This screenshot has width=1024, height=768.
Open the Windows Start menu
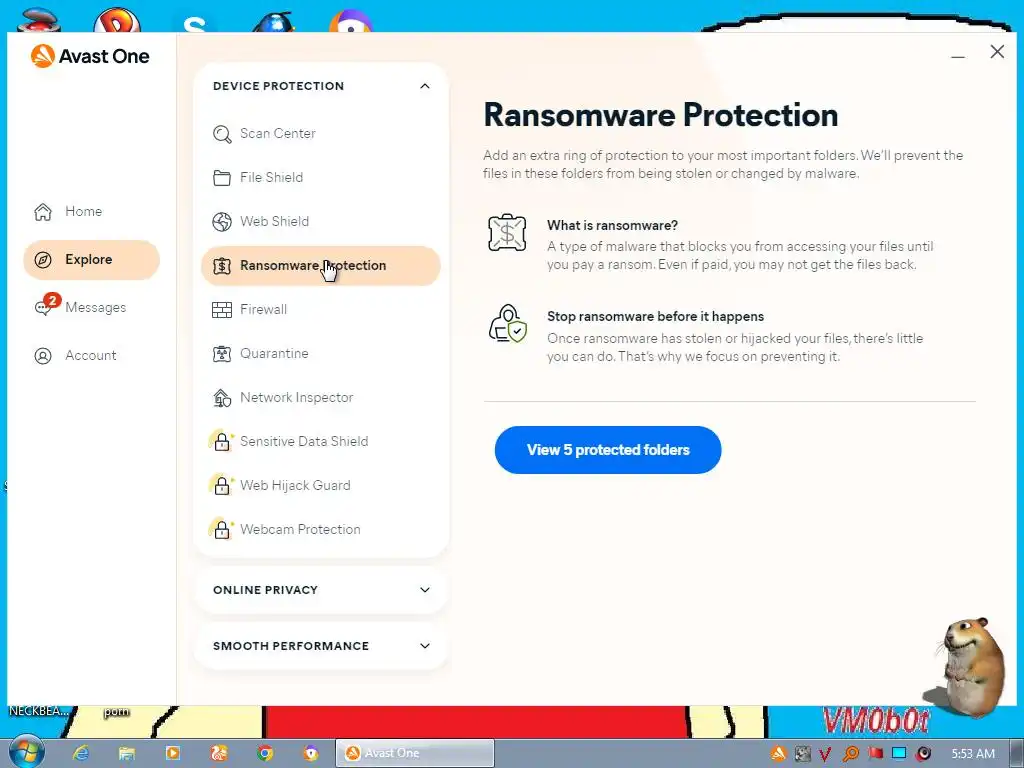(25, 752)
